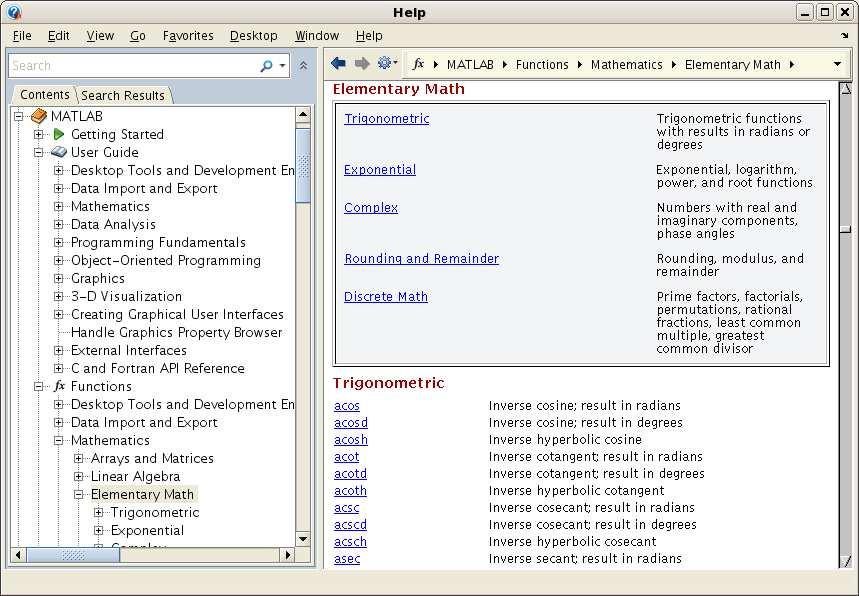859x596 pixels.
Task: Click the back navigation arrow icon
Action: [338, 64]
